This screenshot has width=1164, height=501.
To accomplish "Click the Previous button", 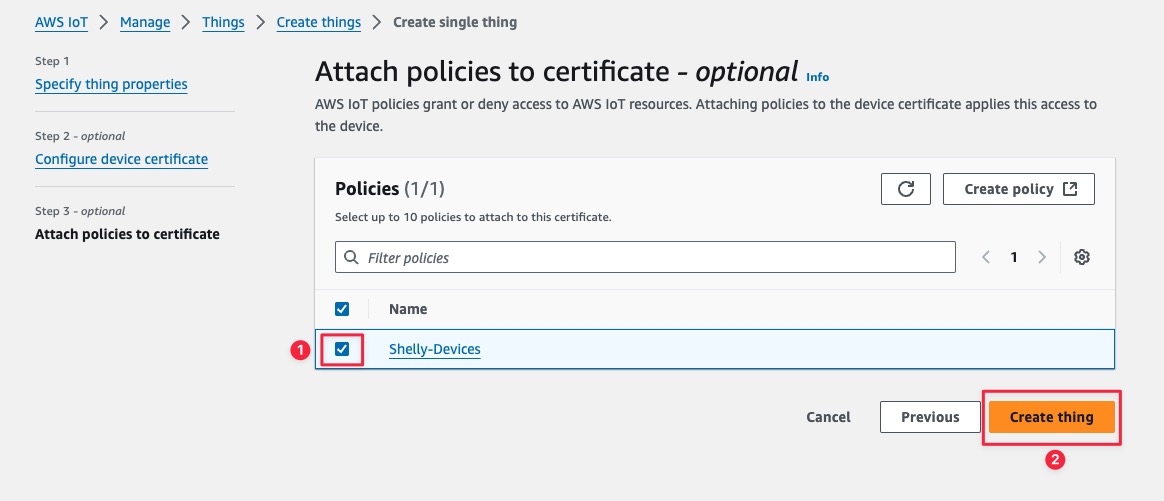I will pos(929,417).
